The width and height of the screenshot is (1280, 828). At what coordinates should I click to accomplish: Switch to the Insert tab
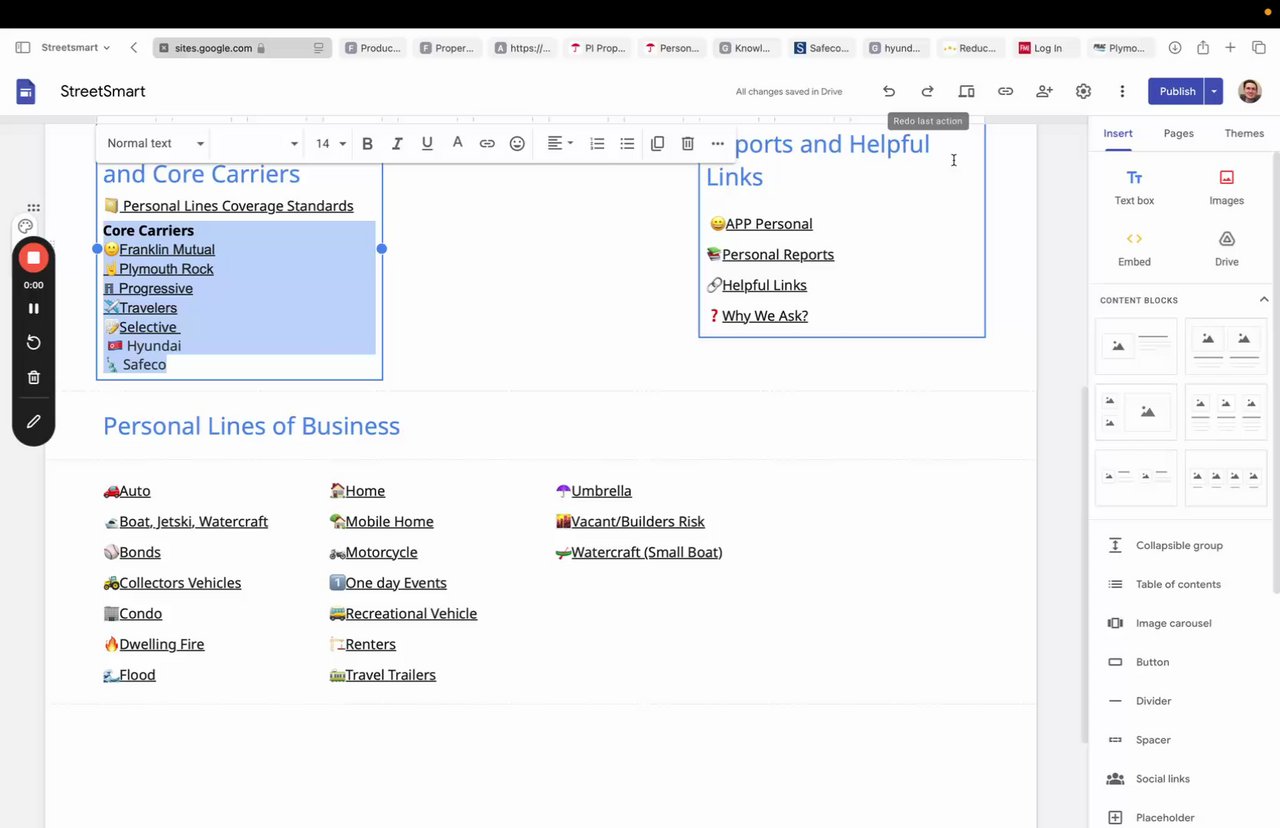tap(1118, 133)
